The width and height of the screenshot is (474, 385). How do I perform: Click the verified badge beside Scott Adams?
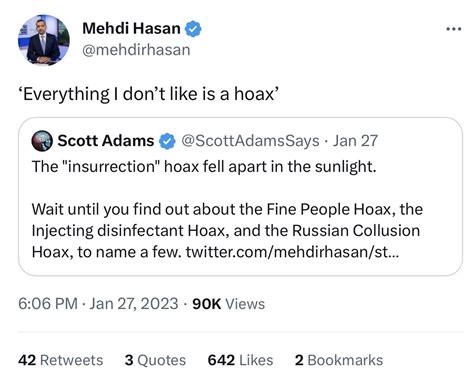point(167,141)
